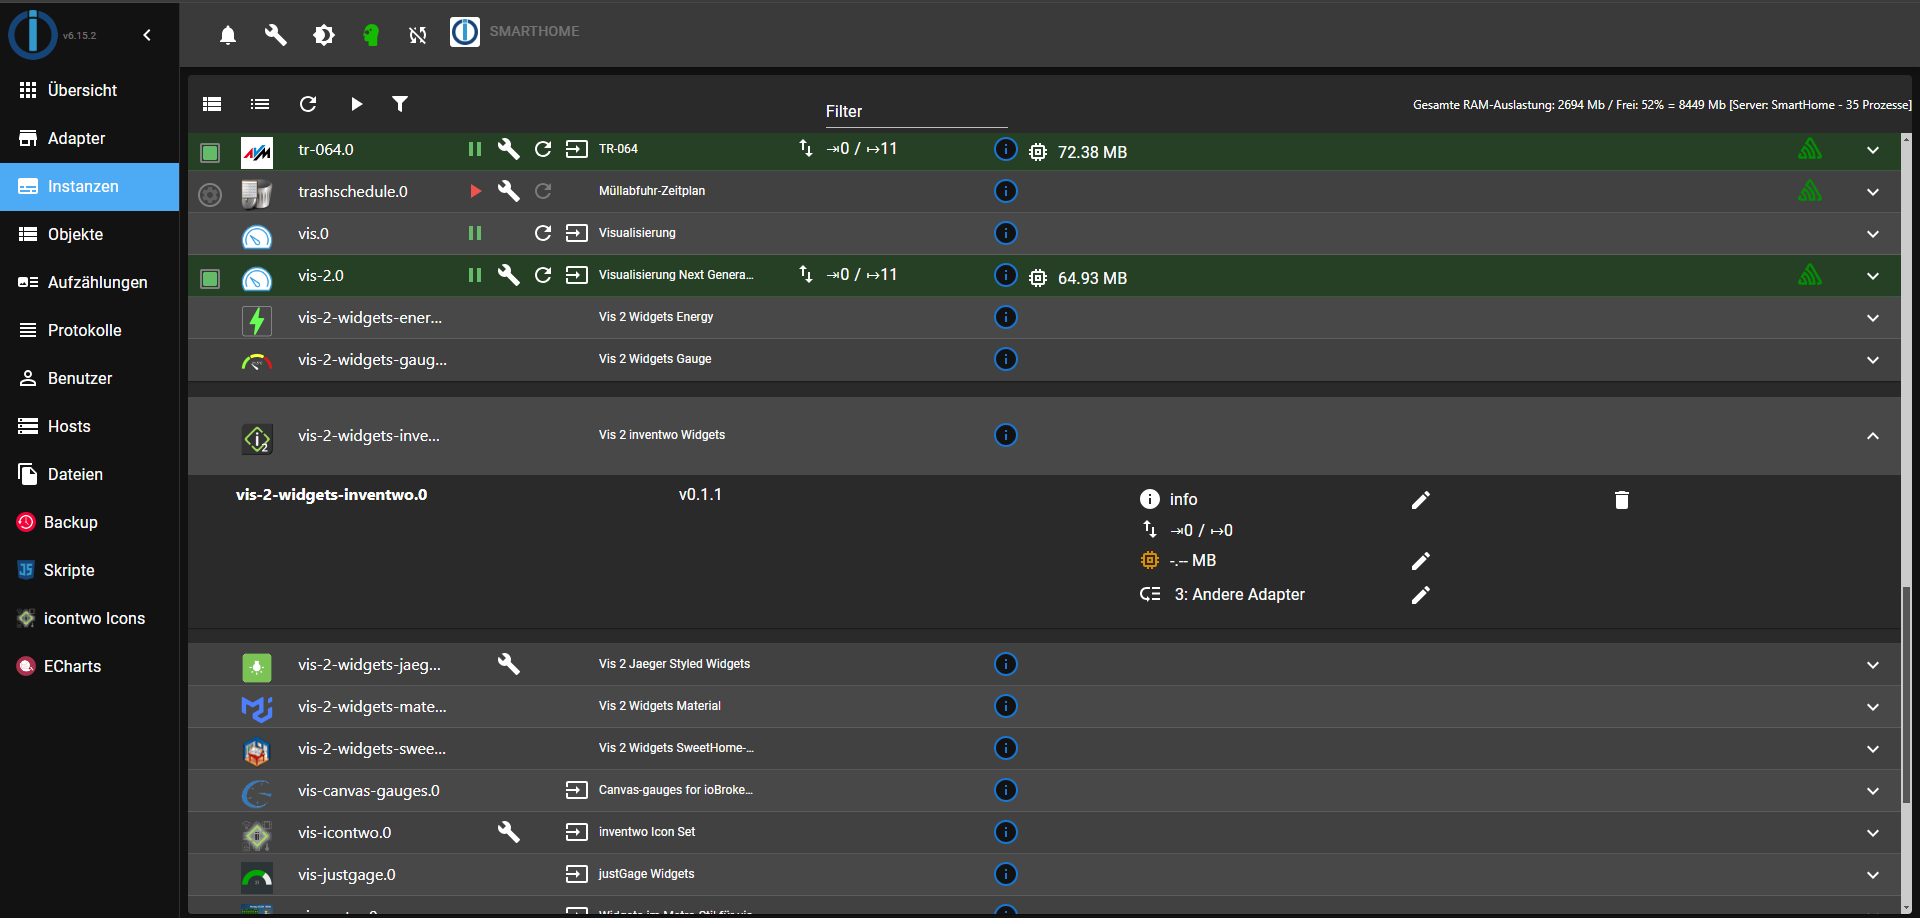Open system settings wrench in top bar
Image resolution: width=1920 pixels, height=918 pixels.
coord(276,35)
